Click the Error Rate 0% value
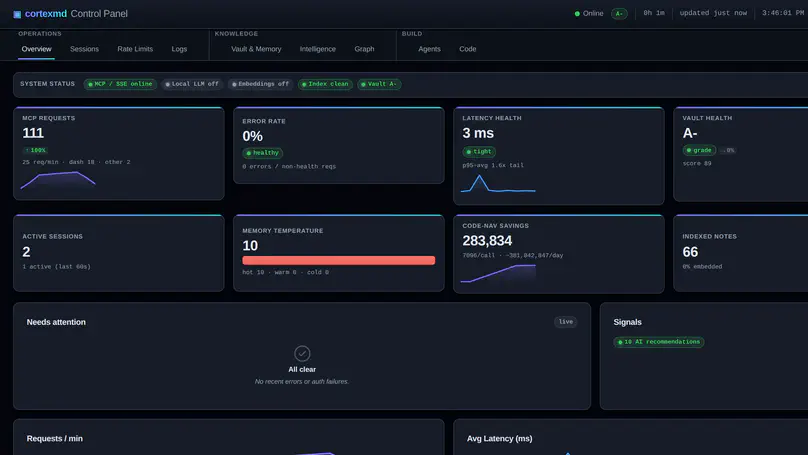 point(252,136)
